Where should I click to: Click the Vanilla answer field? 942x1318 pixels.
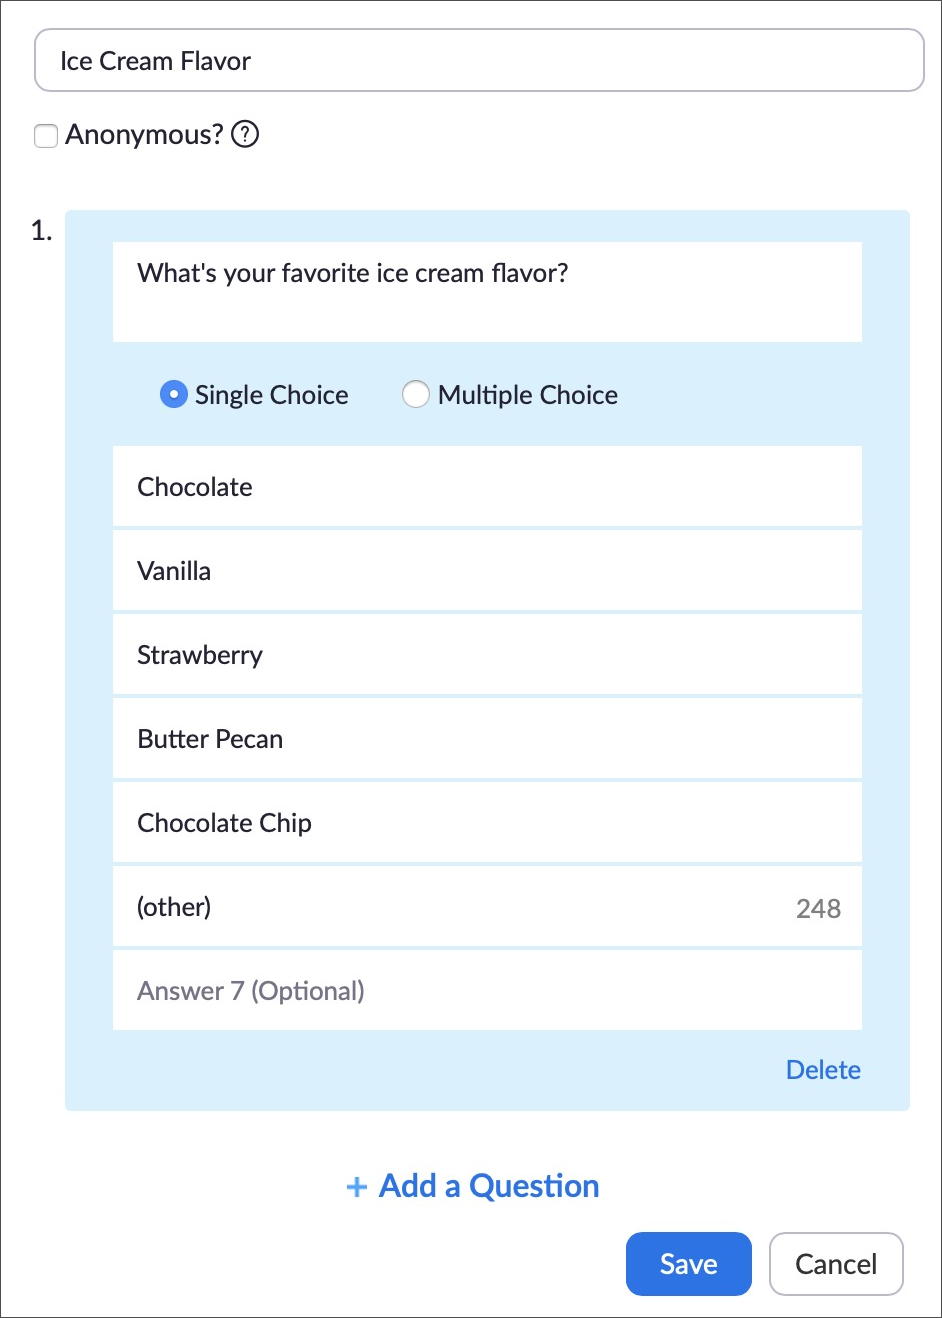(x=487, y=571)
